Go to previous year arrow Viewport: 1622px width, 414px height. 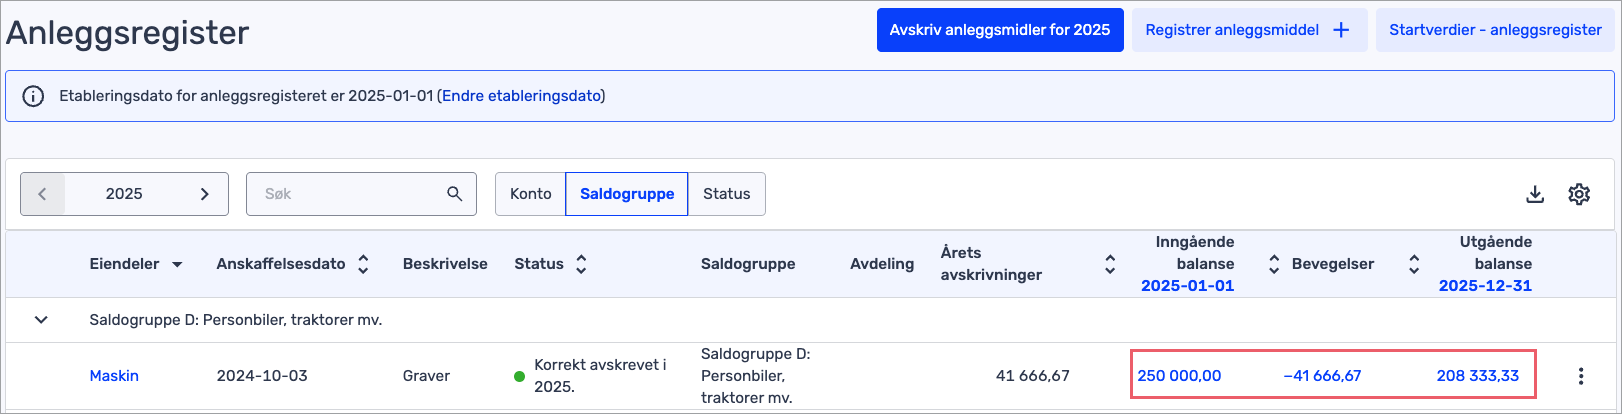(x=42, y=194)
